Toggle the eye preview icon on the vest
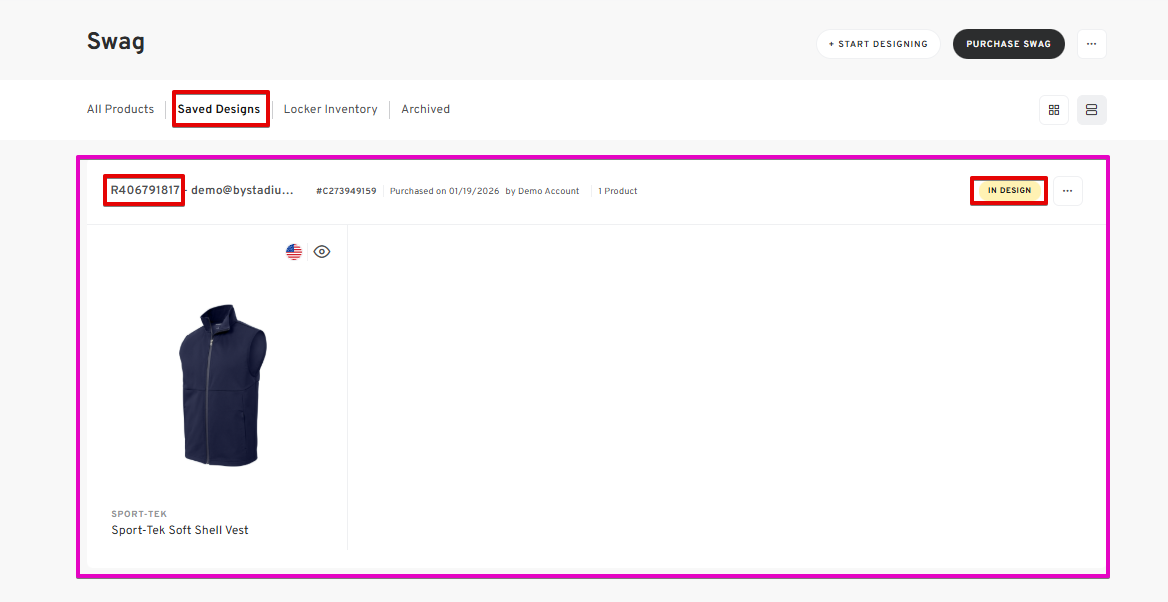Image resolution: width=1168 pixels, height=602 pixels. tap(322, 252)
